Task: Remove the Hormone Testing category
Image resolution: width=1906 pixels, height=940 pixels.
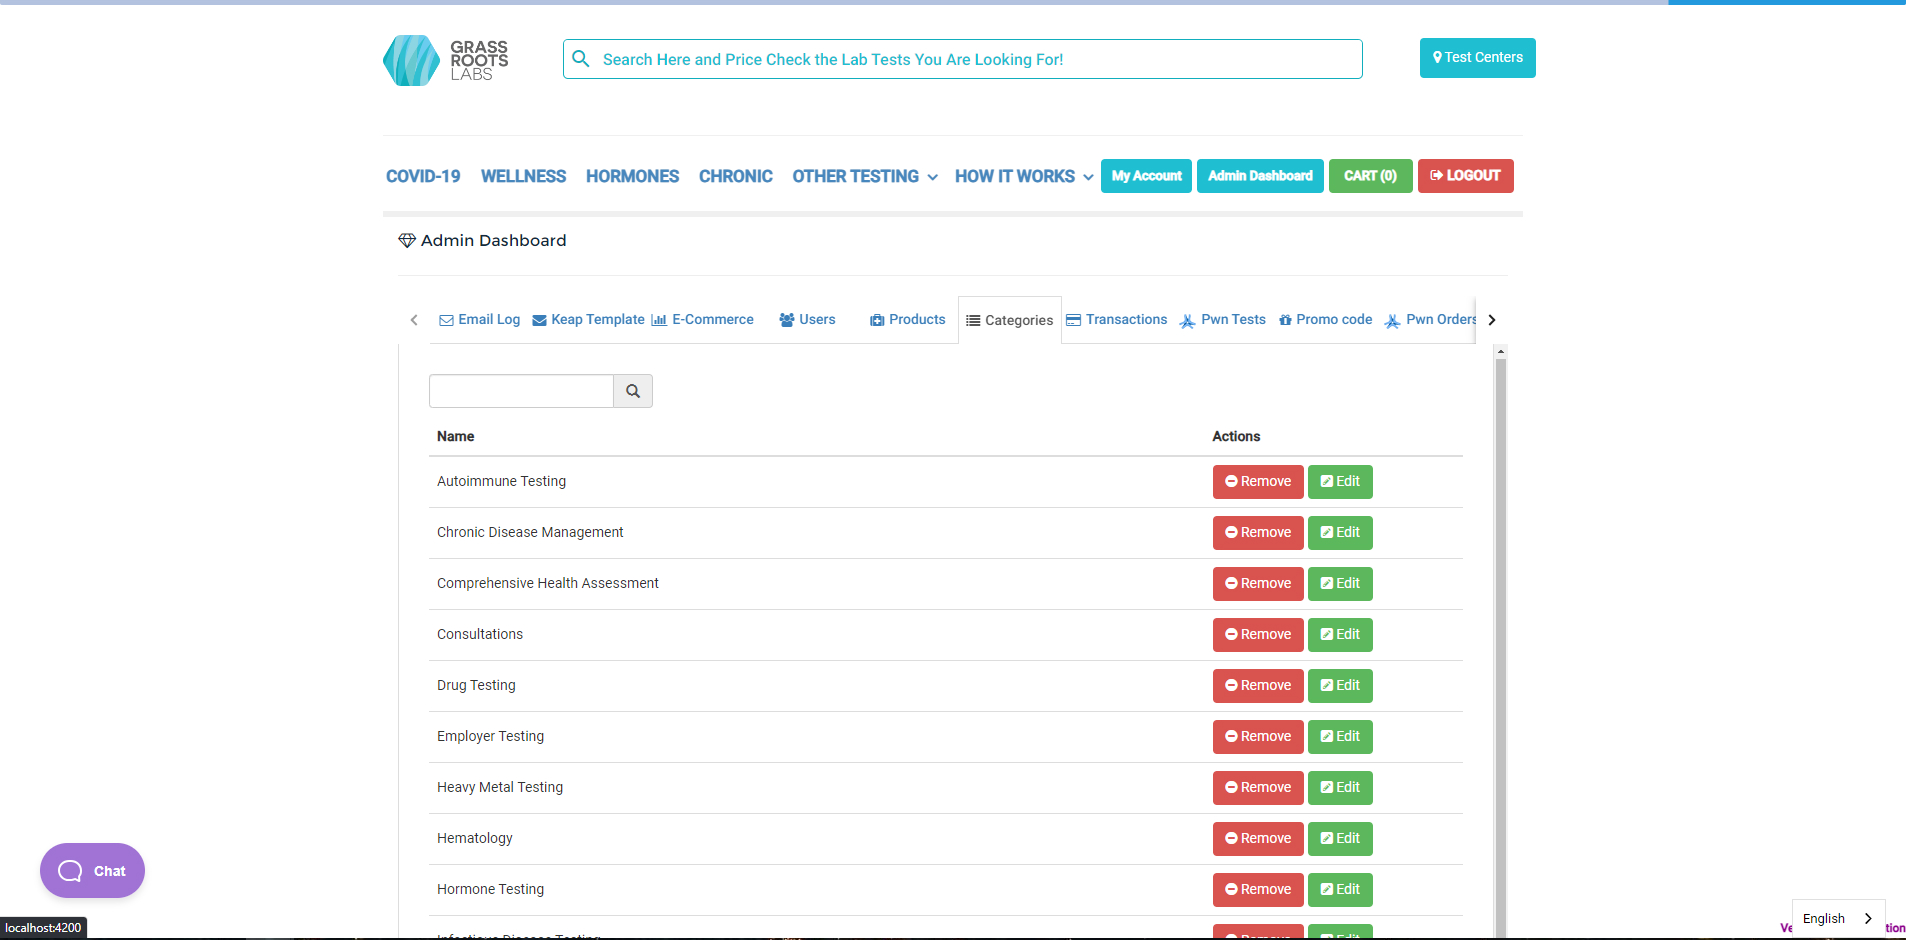Action: (1258, 890)
